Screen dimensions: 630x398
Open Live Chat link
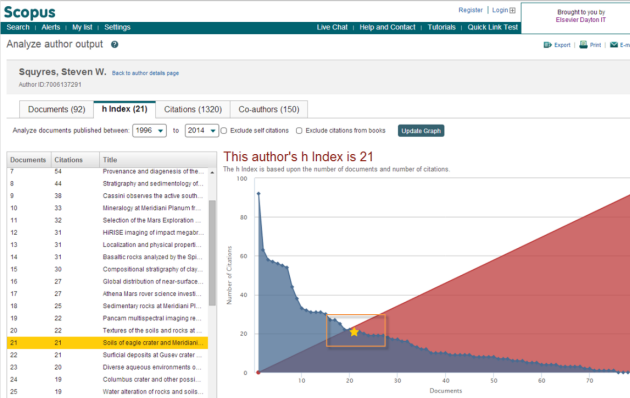coord(332,27)
